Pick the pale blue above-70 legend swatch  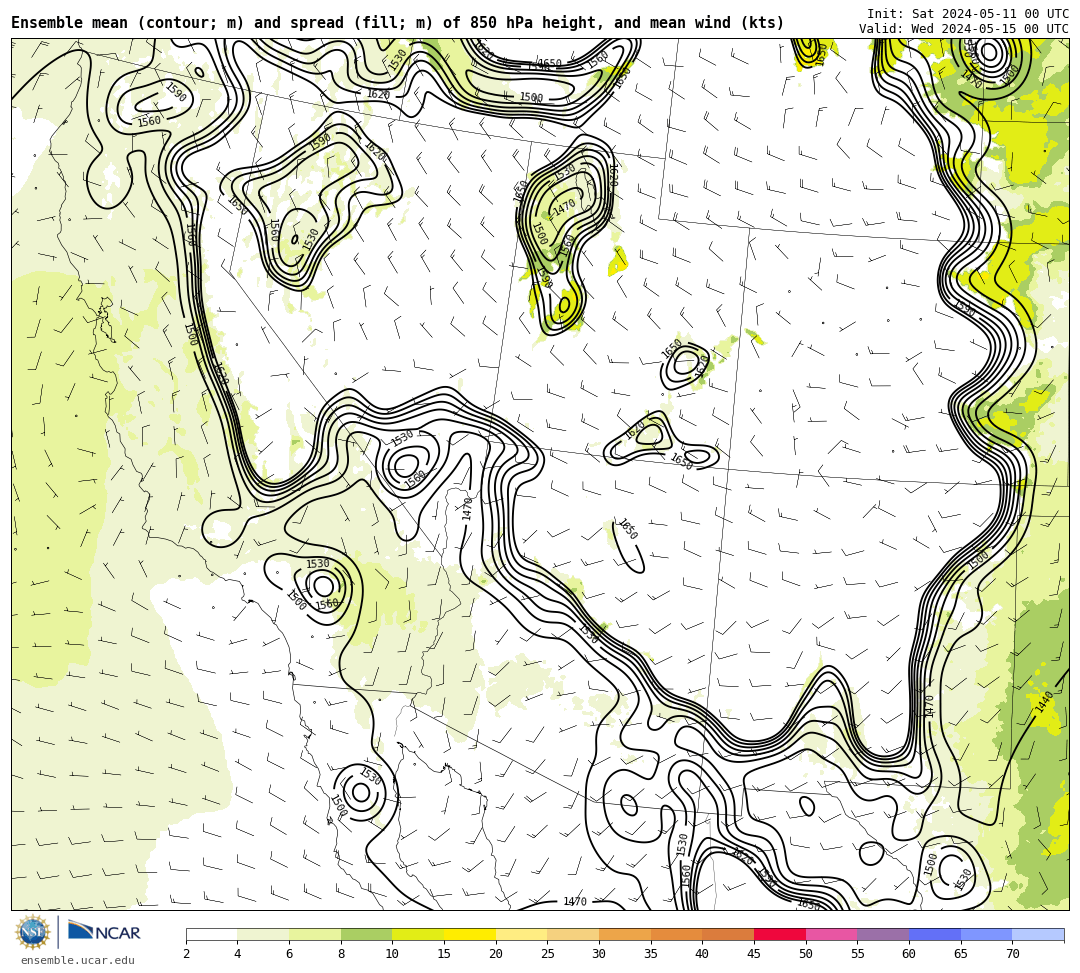point(1038,934)
